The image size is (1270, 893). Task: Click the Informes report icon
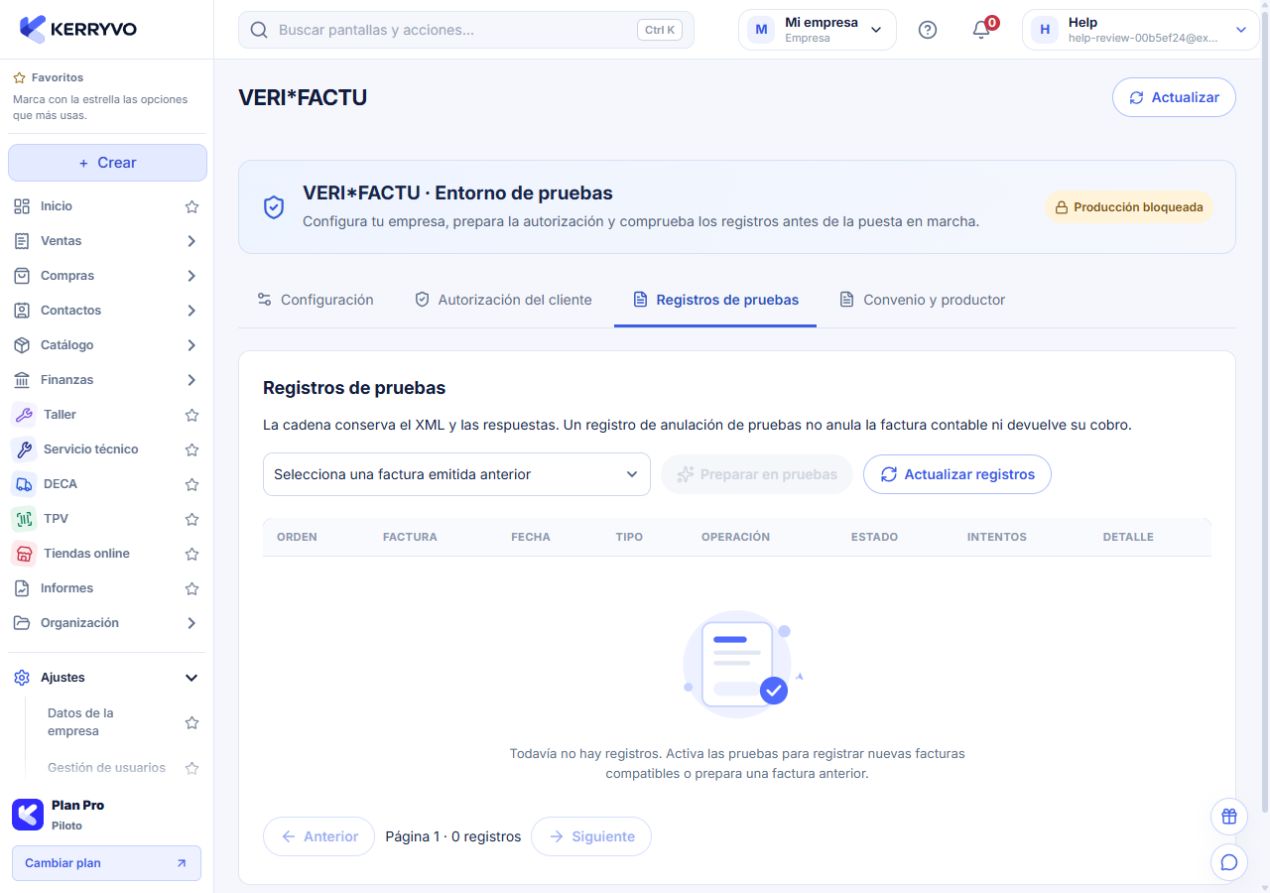(22, 588)
